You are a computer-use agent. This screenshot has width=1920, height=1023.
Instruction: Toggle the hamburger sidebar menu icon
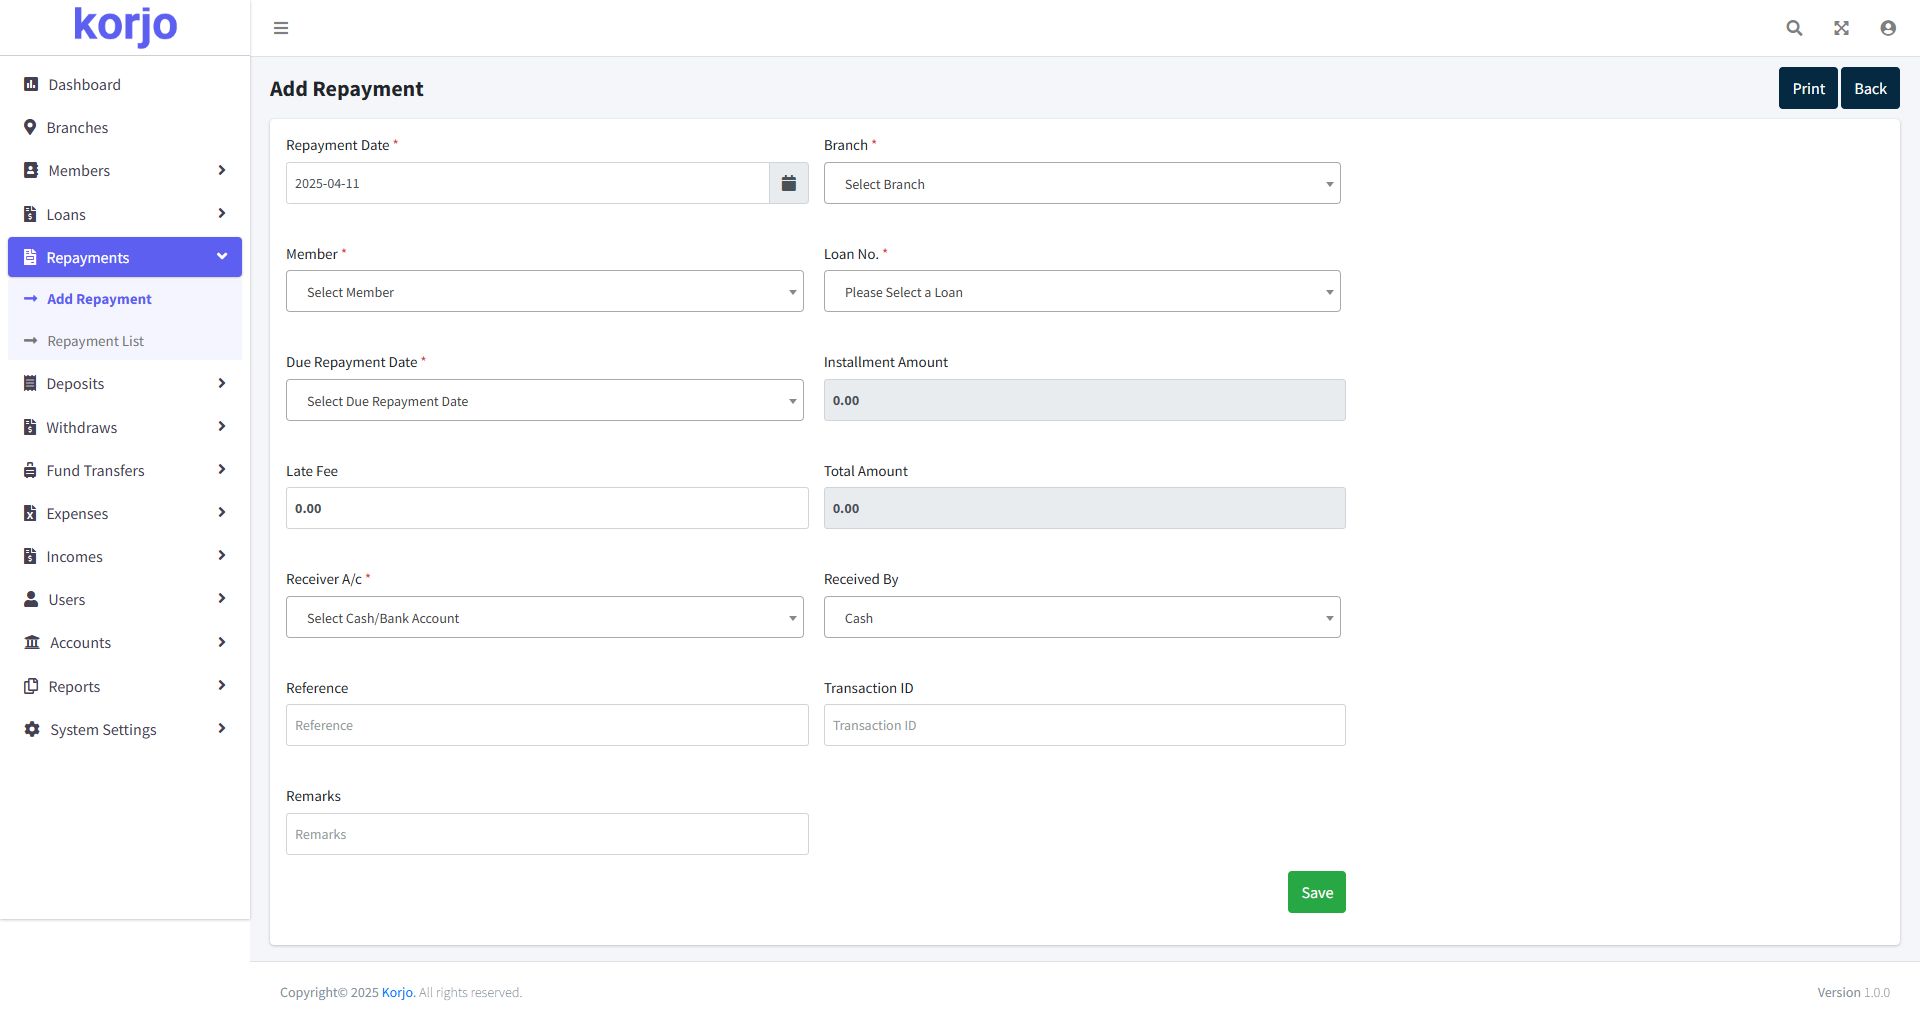coord(281,28)
